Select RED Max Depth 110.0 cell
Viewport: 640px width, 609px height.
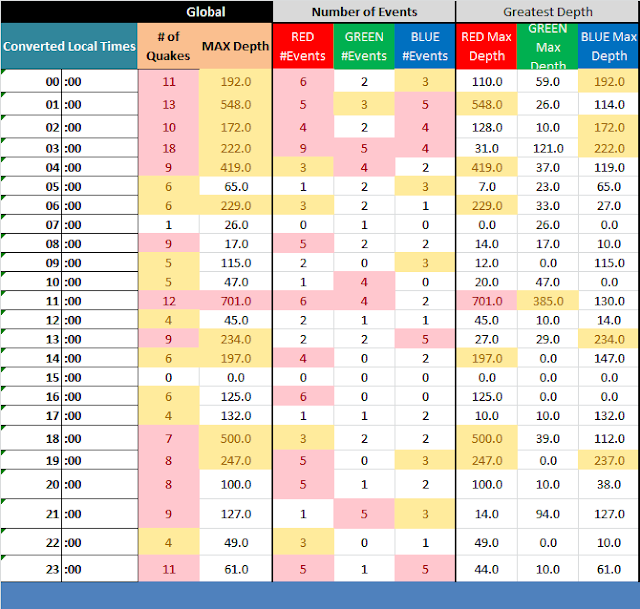486,82
